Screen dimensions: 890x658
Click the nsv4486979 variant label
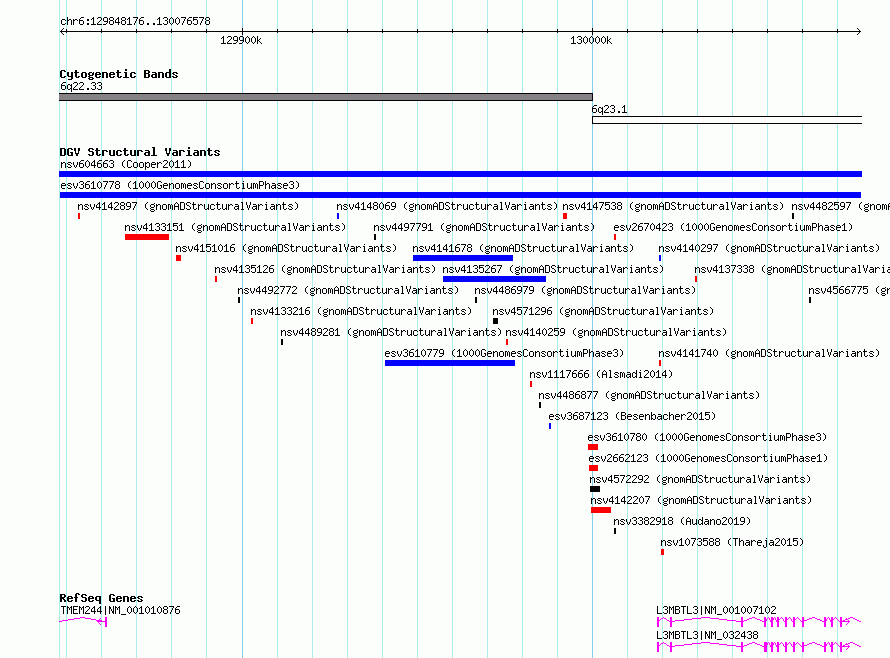[585, 290]
